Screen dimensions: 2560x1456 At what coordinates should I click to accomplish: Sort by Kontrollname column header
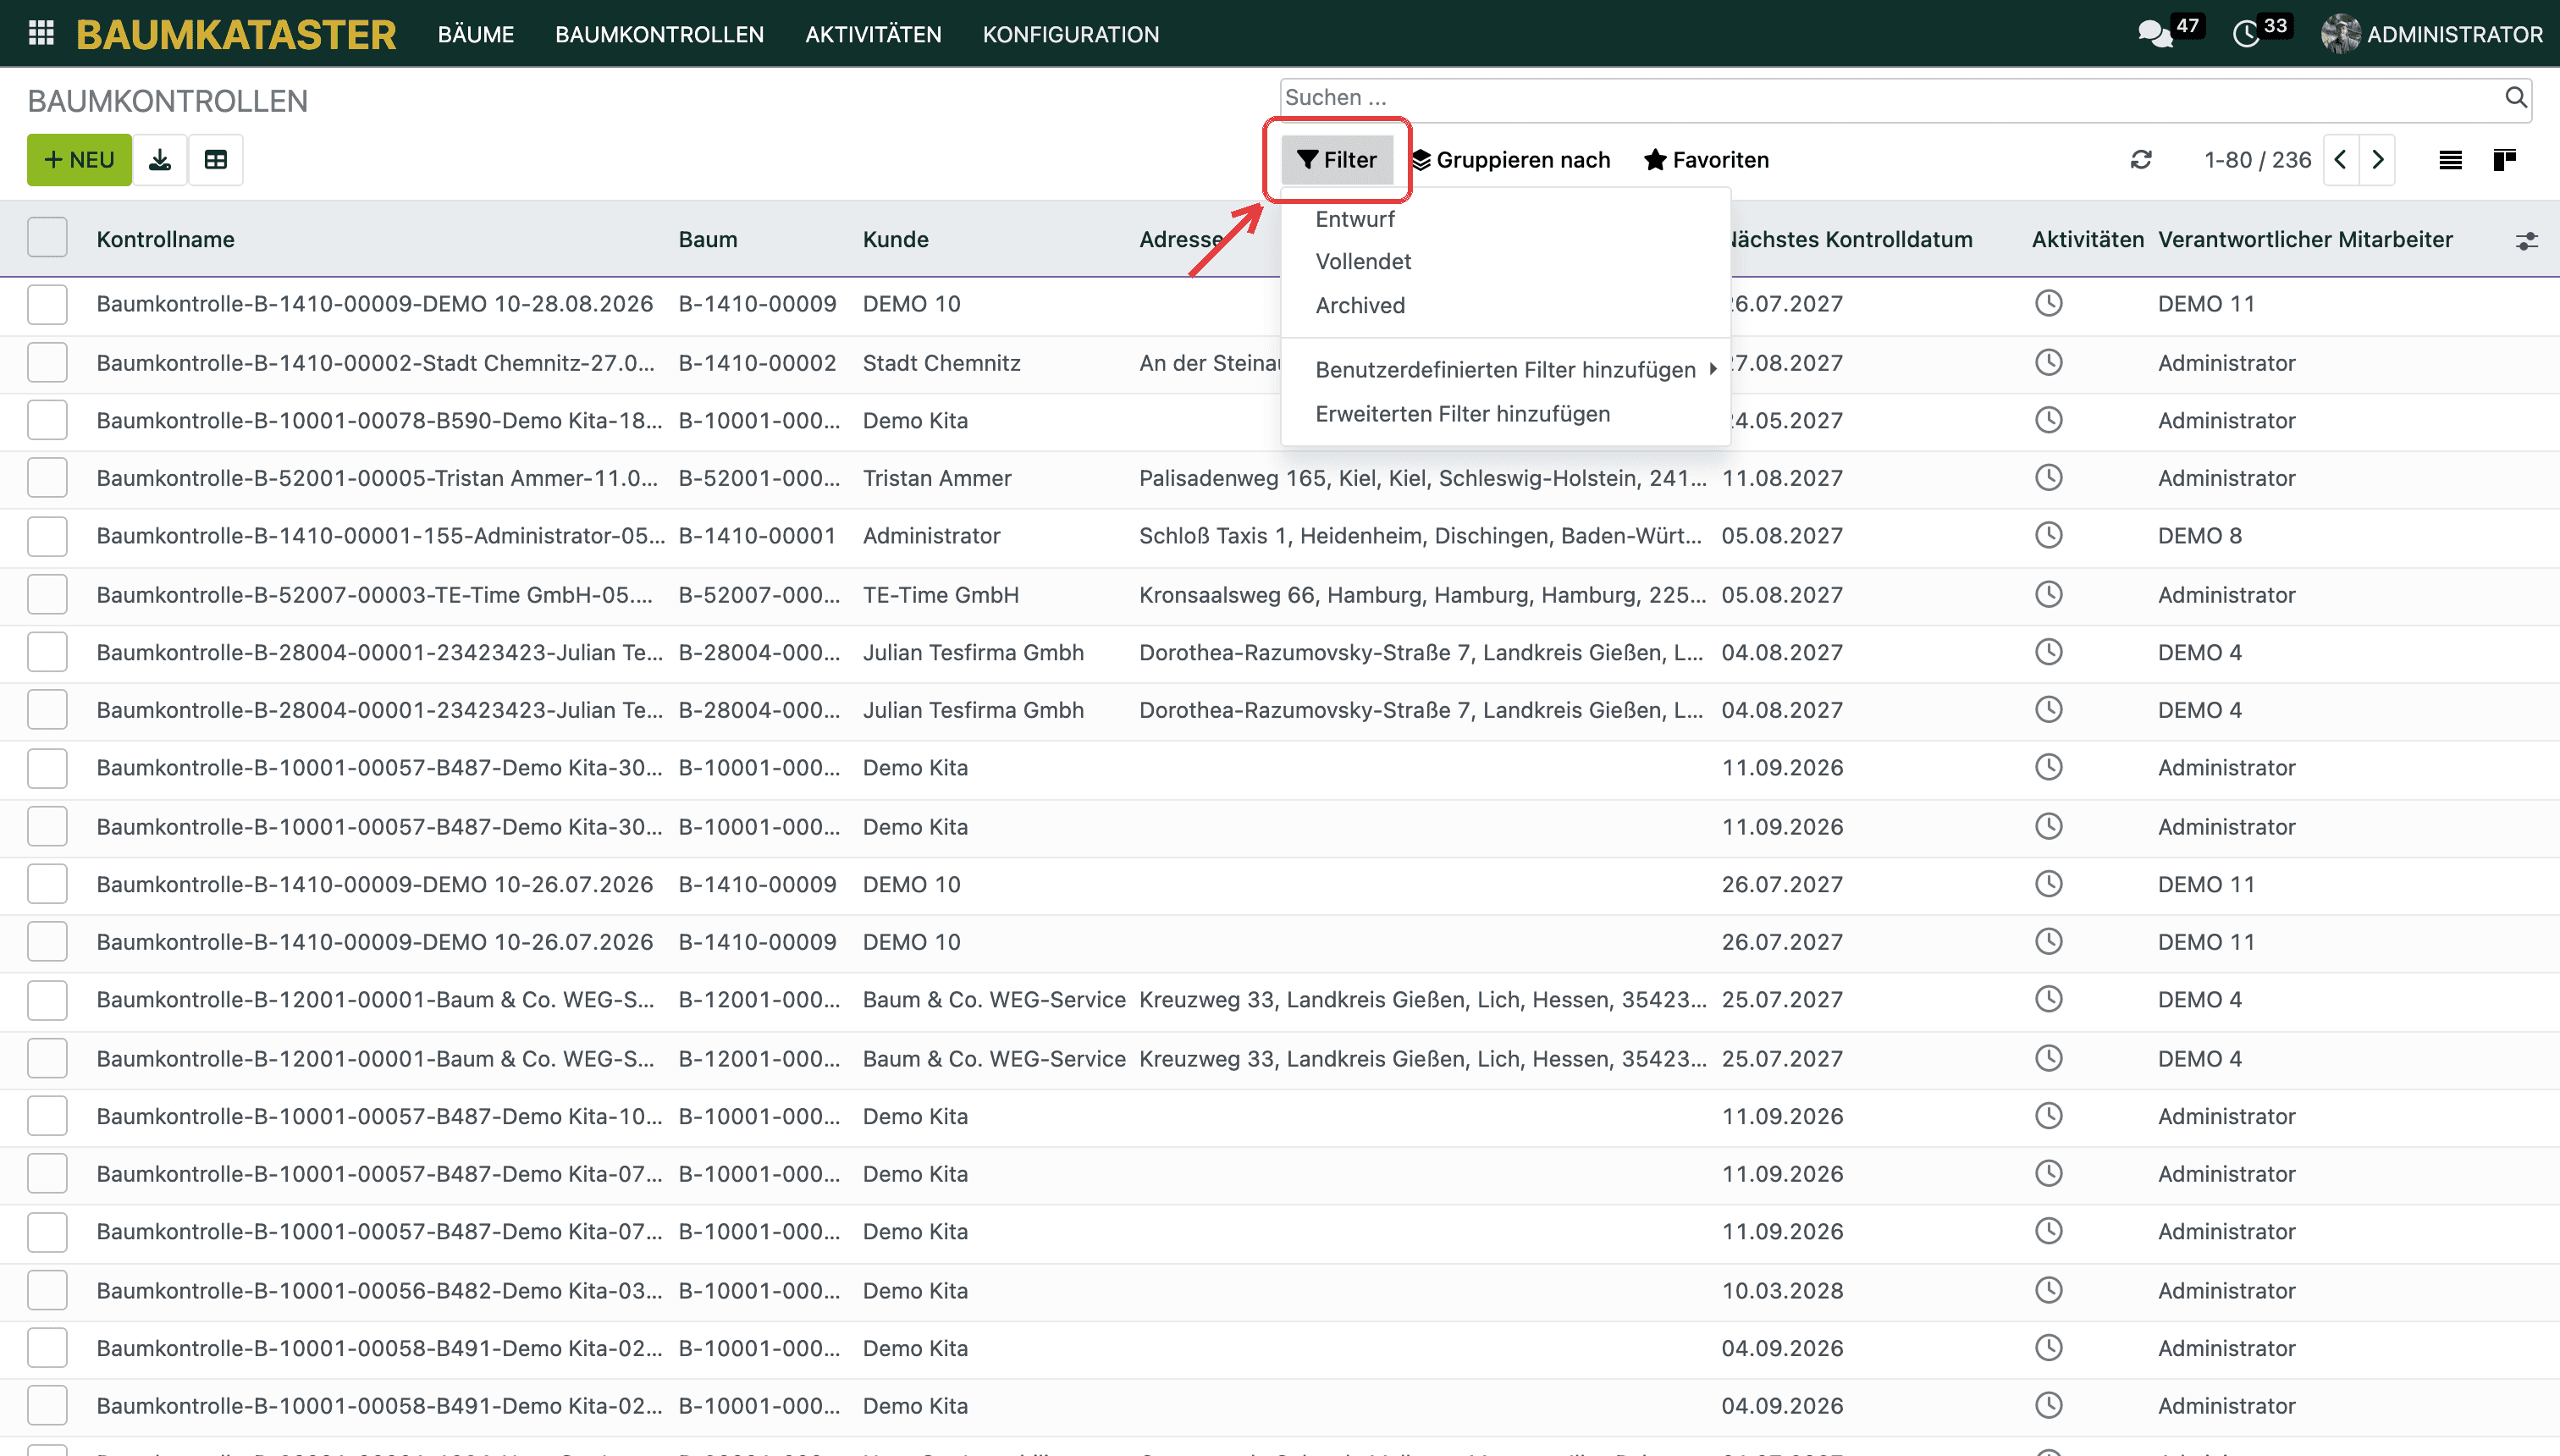(x=166, y=239)
